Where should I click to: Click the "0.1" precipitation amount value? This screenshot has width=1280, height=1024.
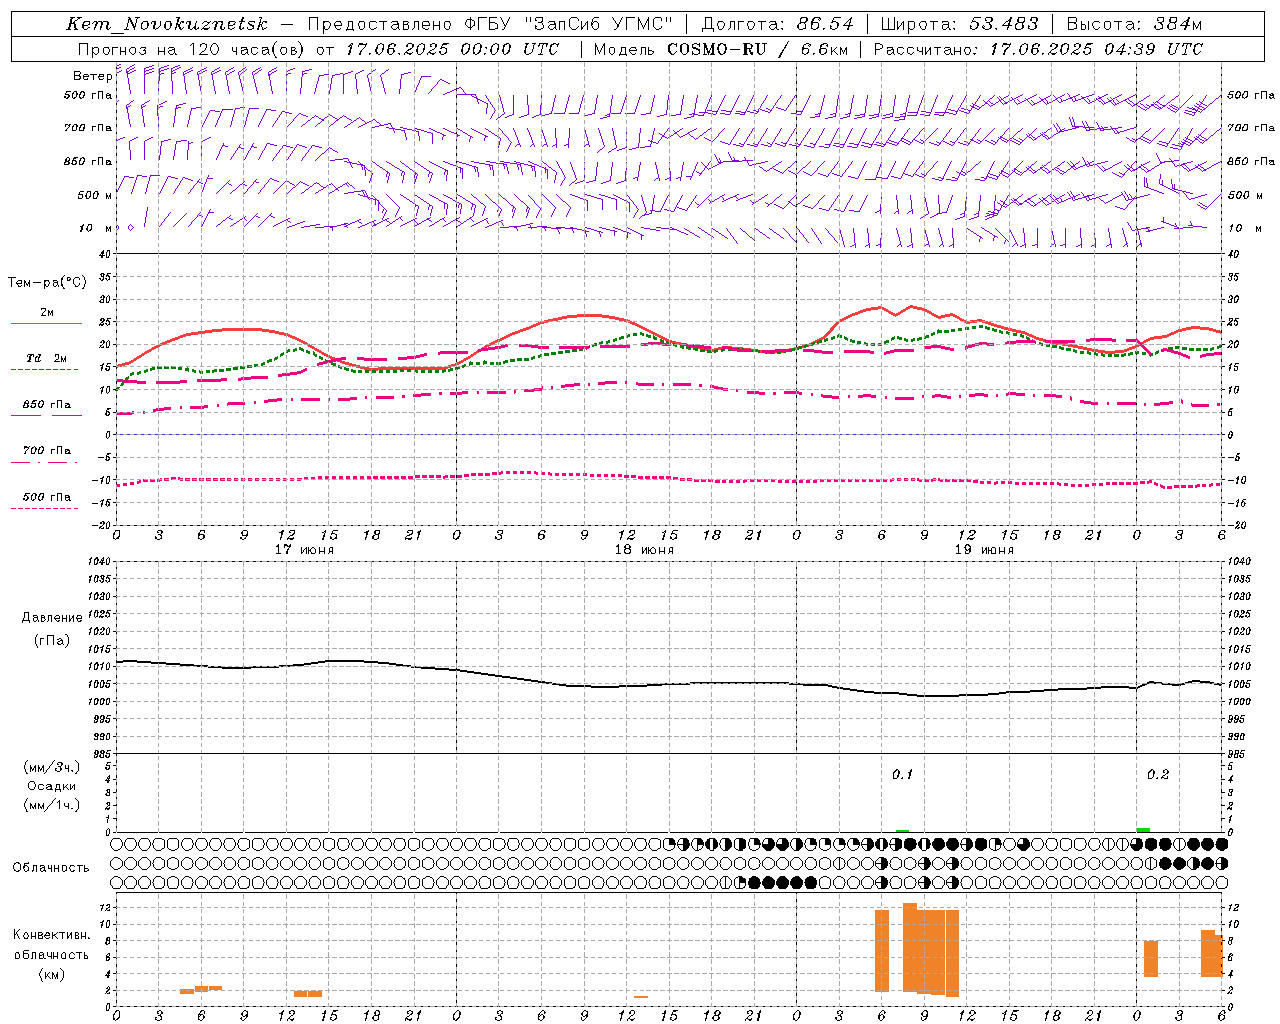pyautogui.click(x=902, y=774)
